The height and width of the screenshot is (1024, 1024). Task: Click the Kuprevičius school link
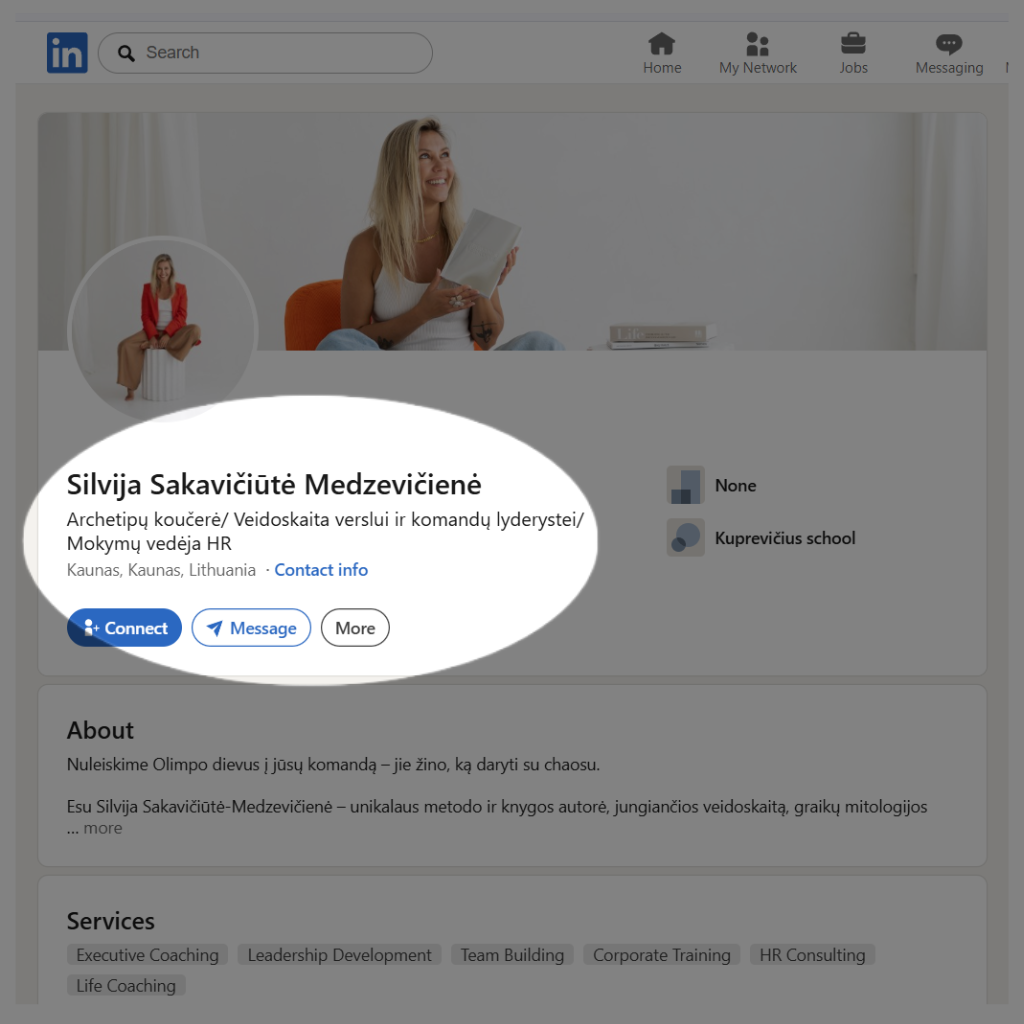[x=785, y=538]
